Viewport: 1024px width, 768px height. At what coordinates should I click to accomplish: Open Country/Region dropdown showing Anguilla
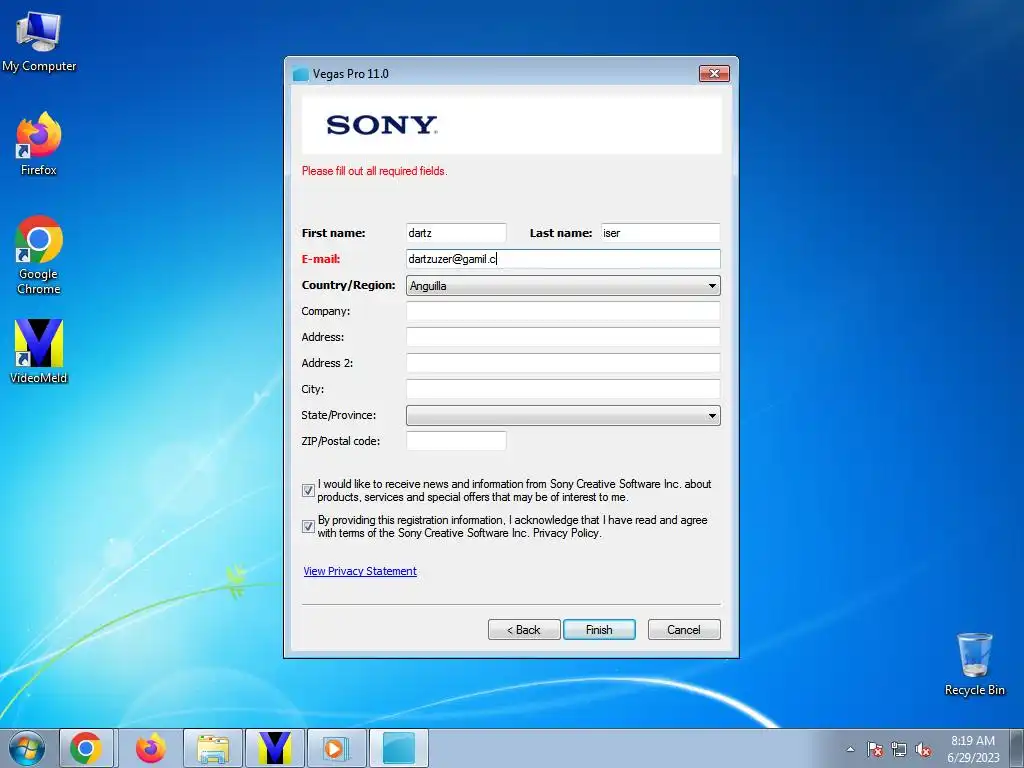pyautogui.click(x=563, y=285)
